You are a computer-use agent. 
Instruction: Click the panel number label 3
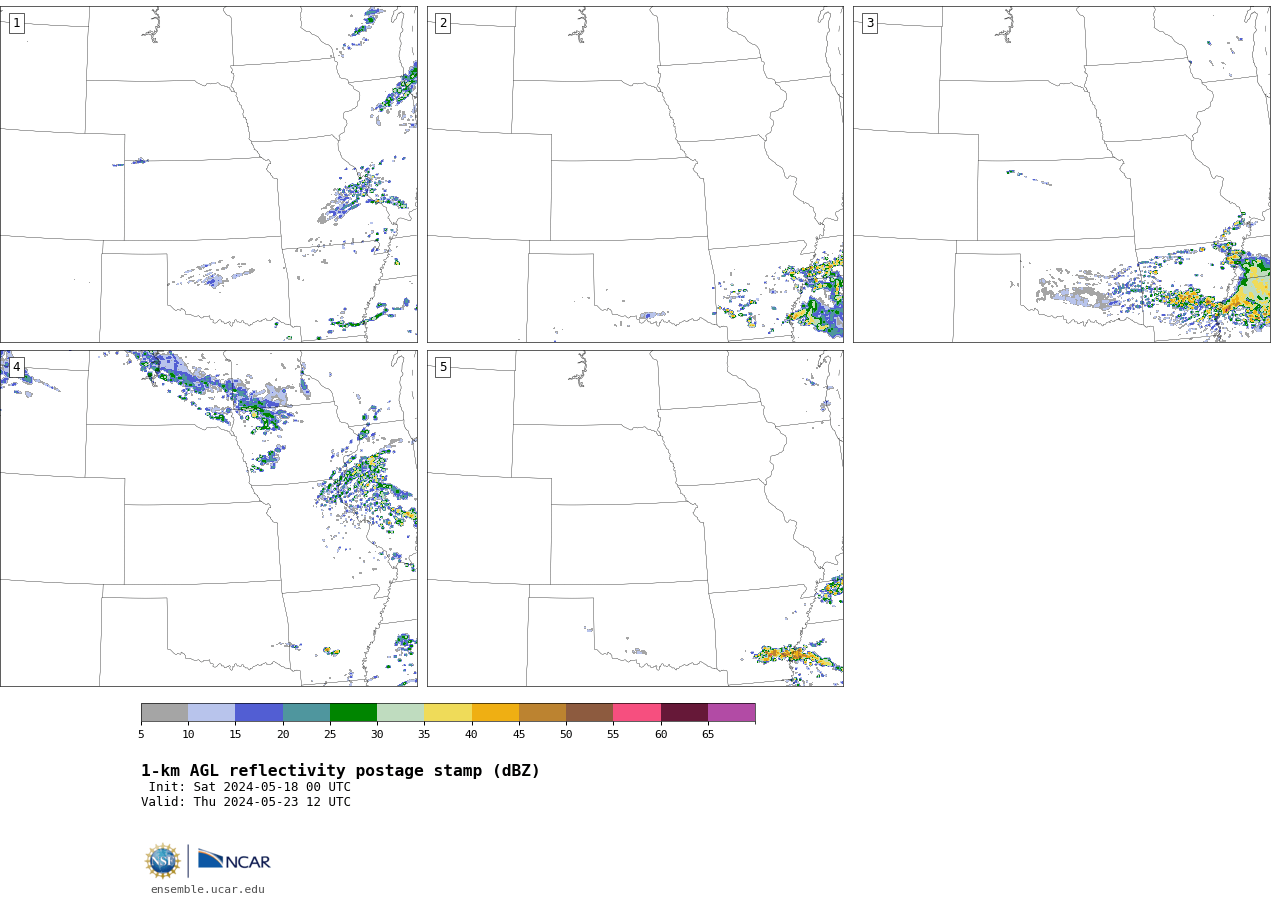tap(869, 23)
